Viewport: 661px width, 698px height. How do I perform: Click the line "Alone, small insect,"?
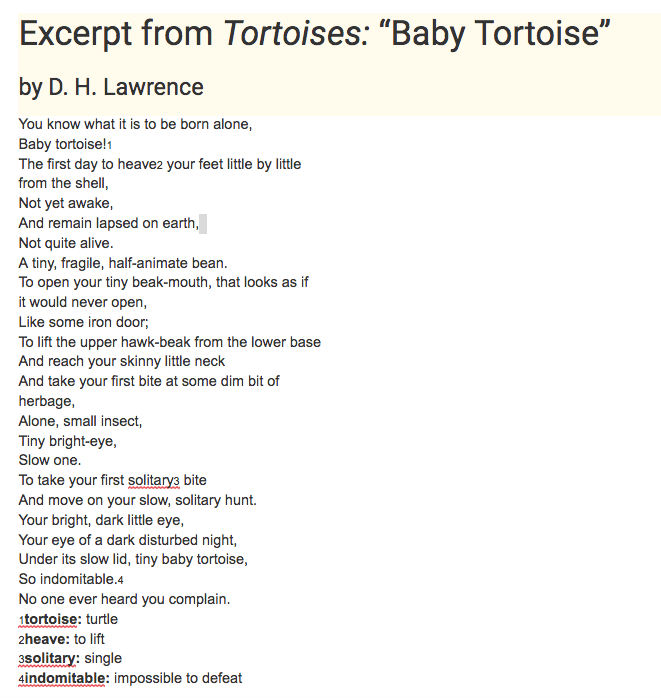coord(81,421)
